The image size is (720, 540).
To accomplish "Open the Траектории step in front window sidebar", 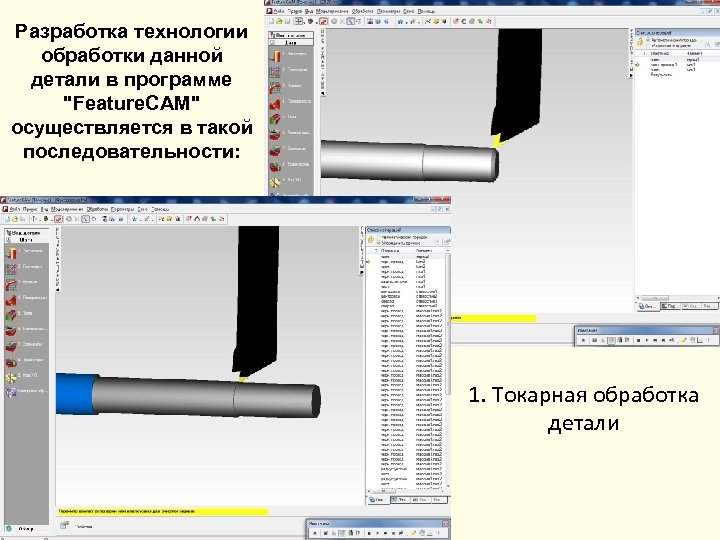I will tap(26, 360).
